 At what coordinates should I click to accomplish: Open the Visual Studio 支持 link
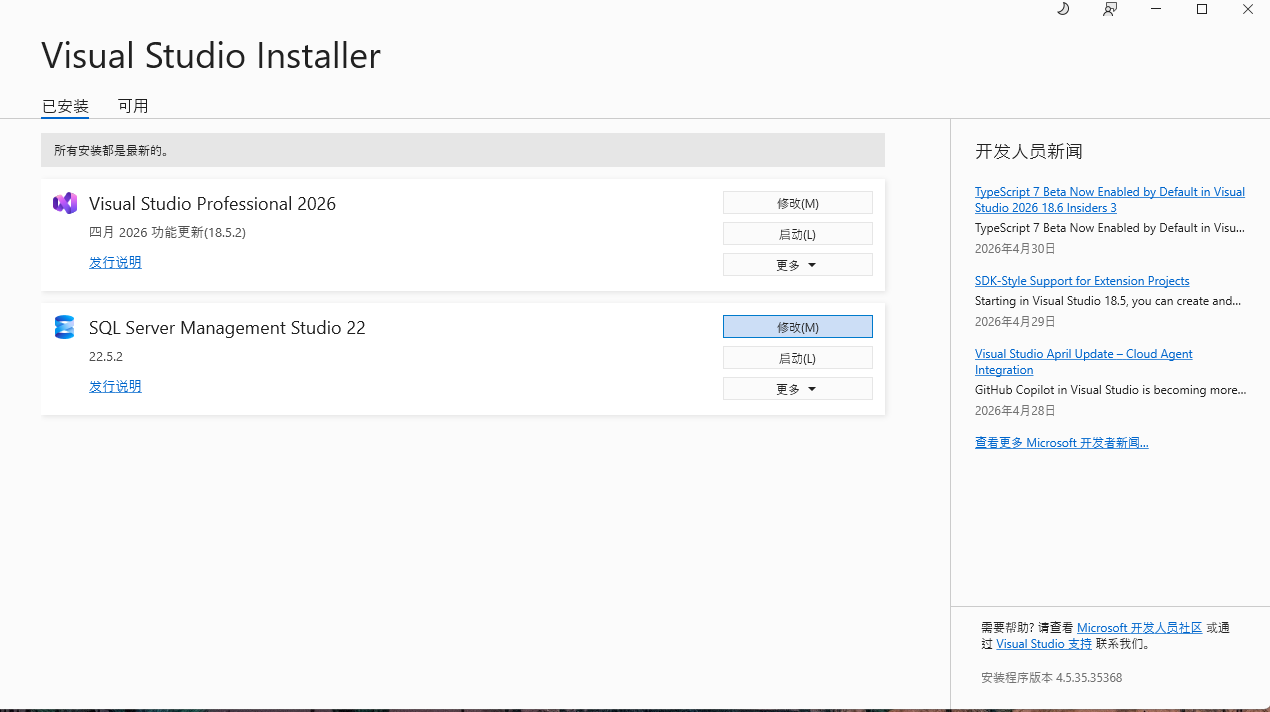point(1044,645)
